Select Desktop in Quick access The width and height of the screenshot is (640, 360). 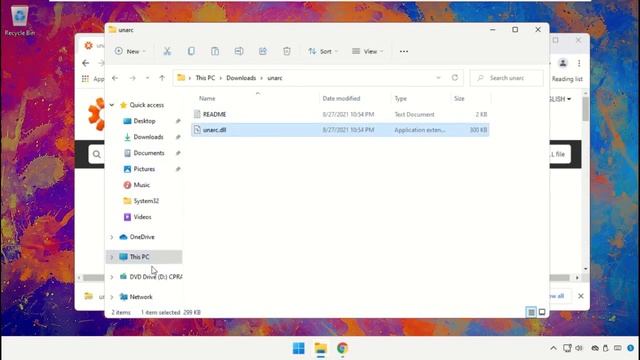(144, 121)
